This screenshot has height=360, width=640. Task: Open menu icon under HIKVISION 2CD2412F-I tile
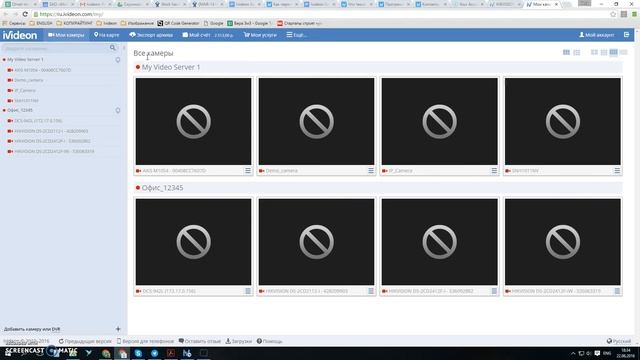(494, 291)
